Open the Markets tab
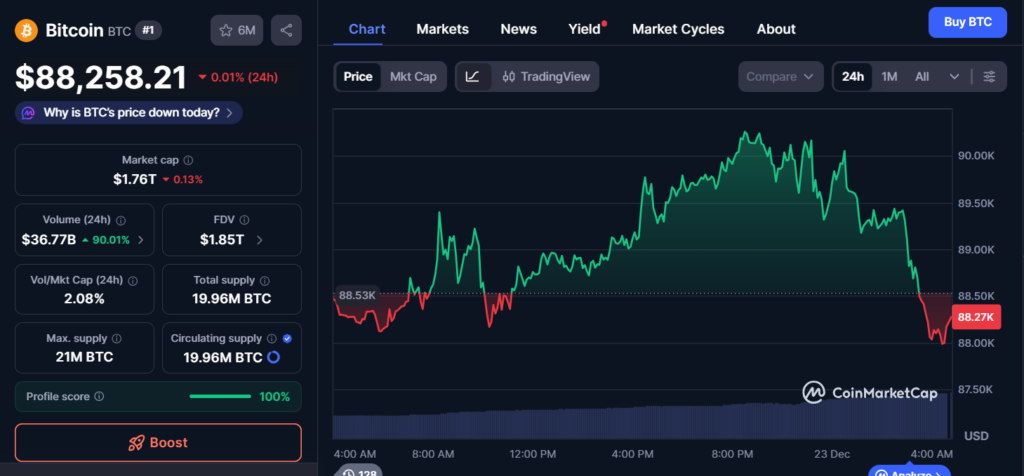Screen dimensions: 1024x476 click(x=442, y=29)
